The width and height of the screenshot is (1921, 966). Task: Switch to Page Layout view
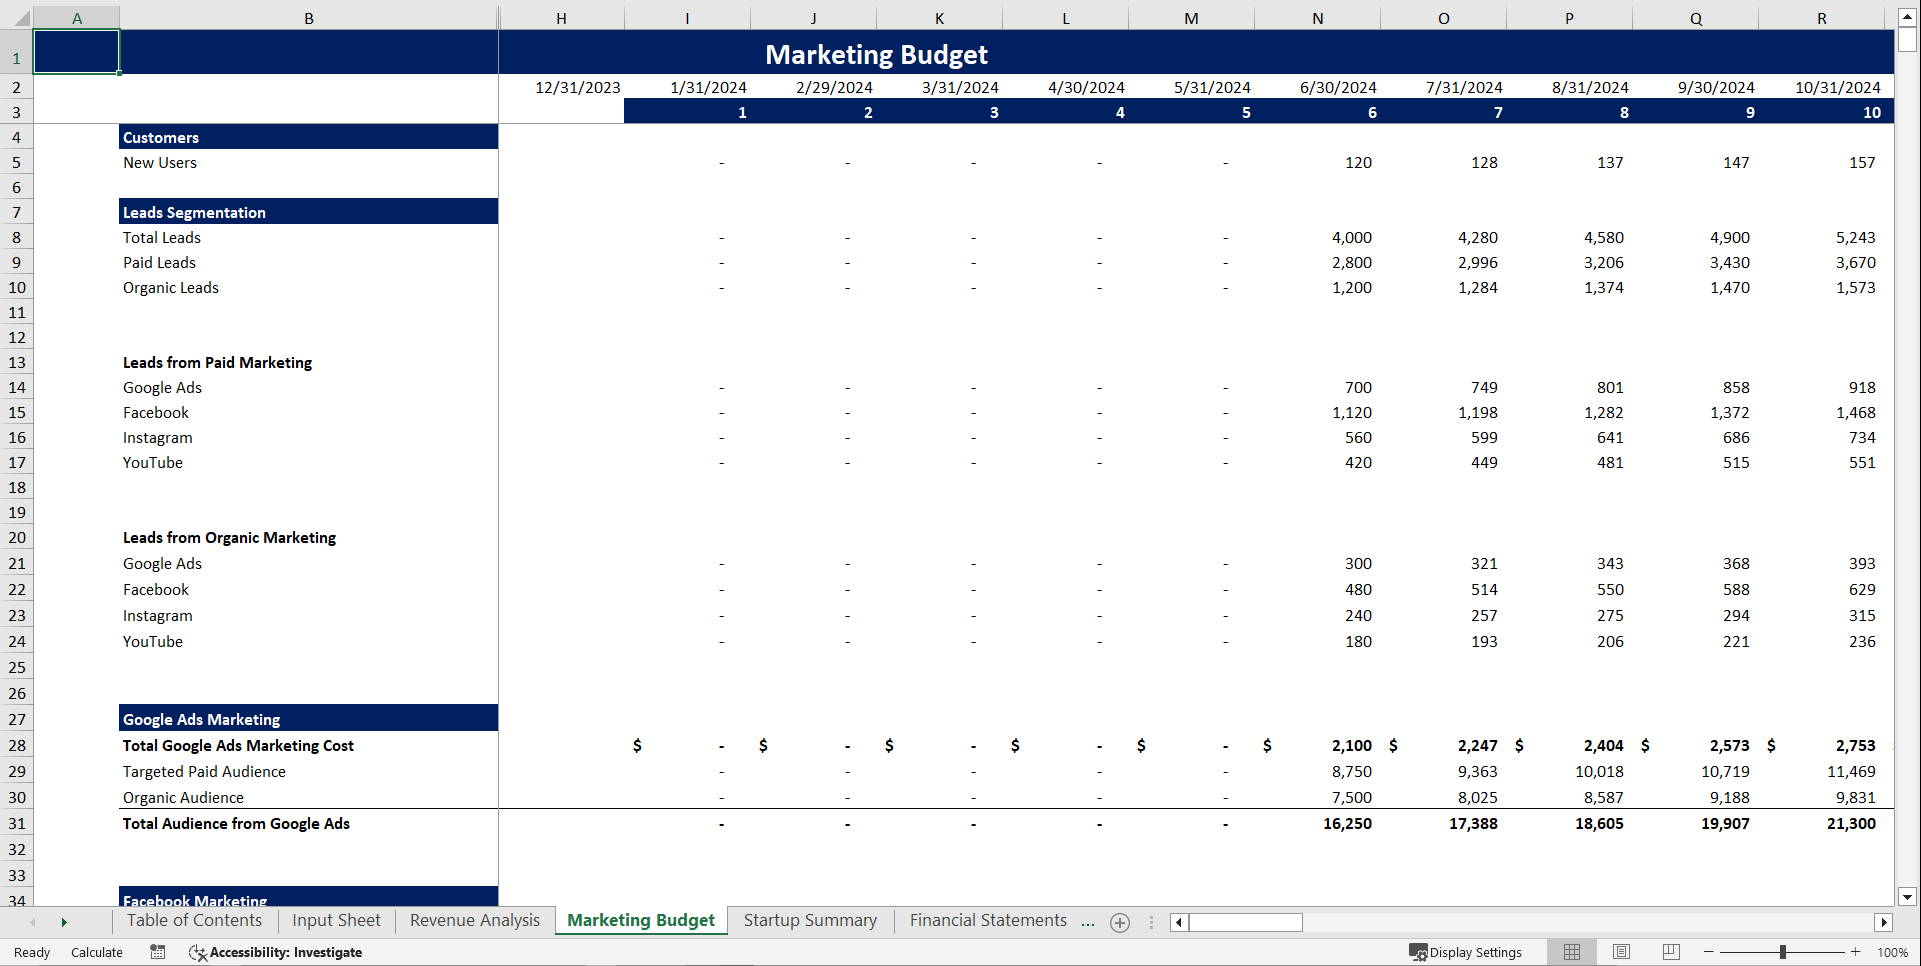[1621, 952]
